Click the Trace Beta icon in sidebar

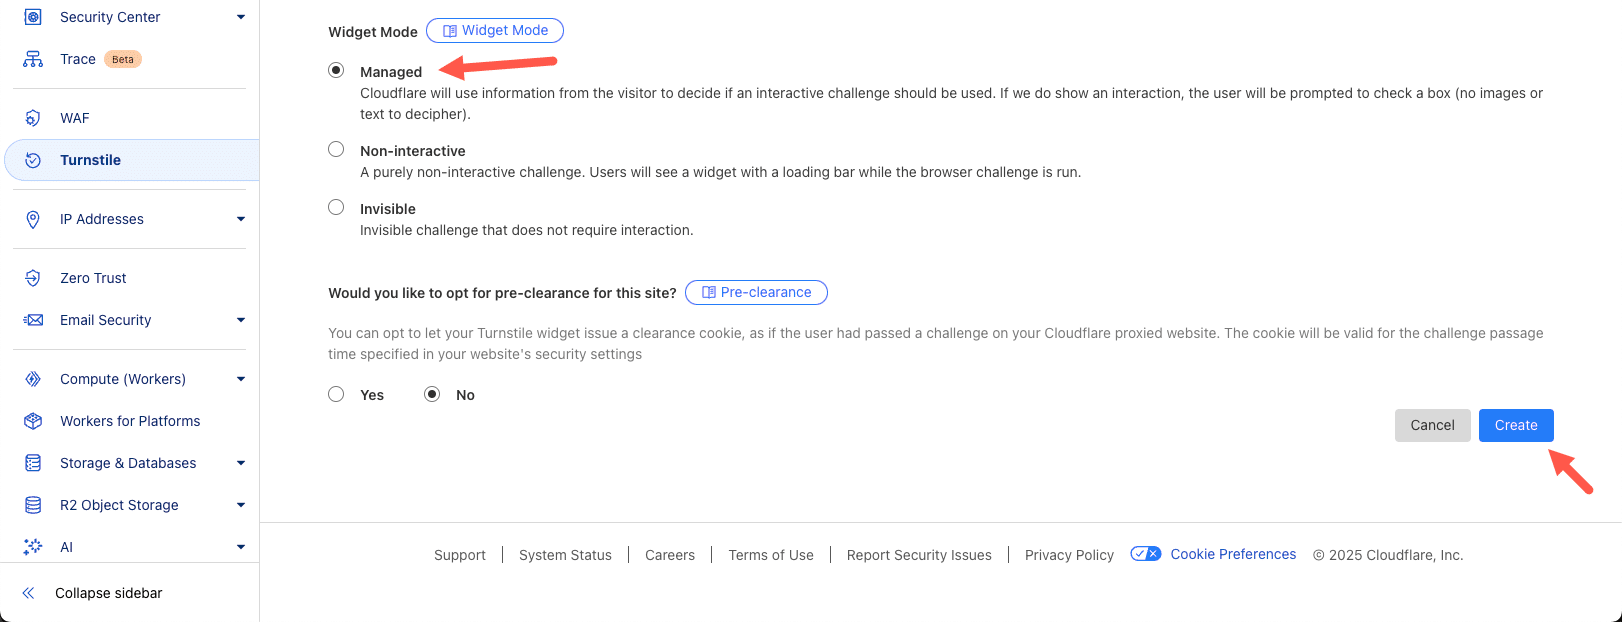pyautogui.click(x=33, y=58)
